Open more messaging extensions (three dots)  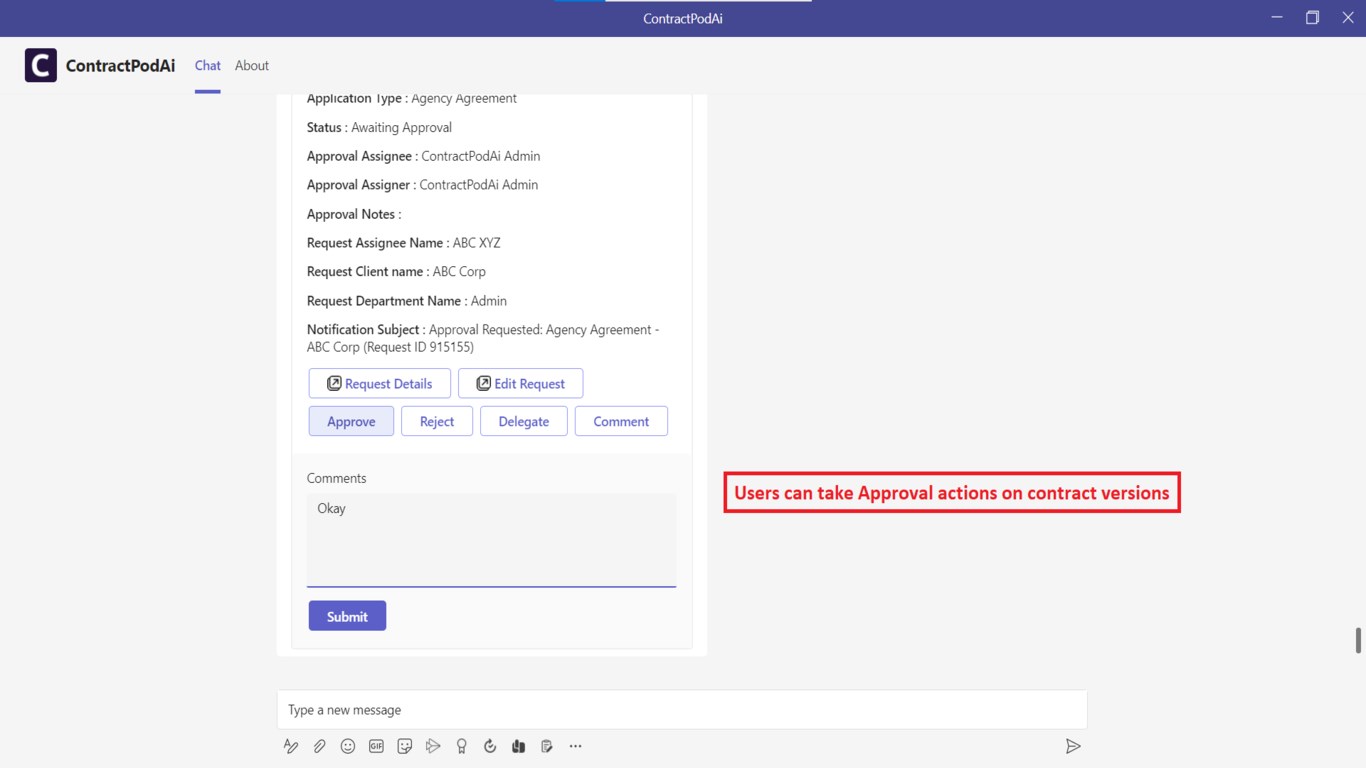(x=575, y=746)
